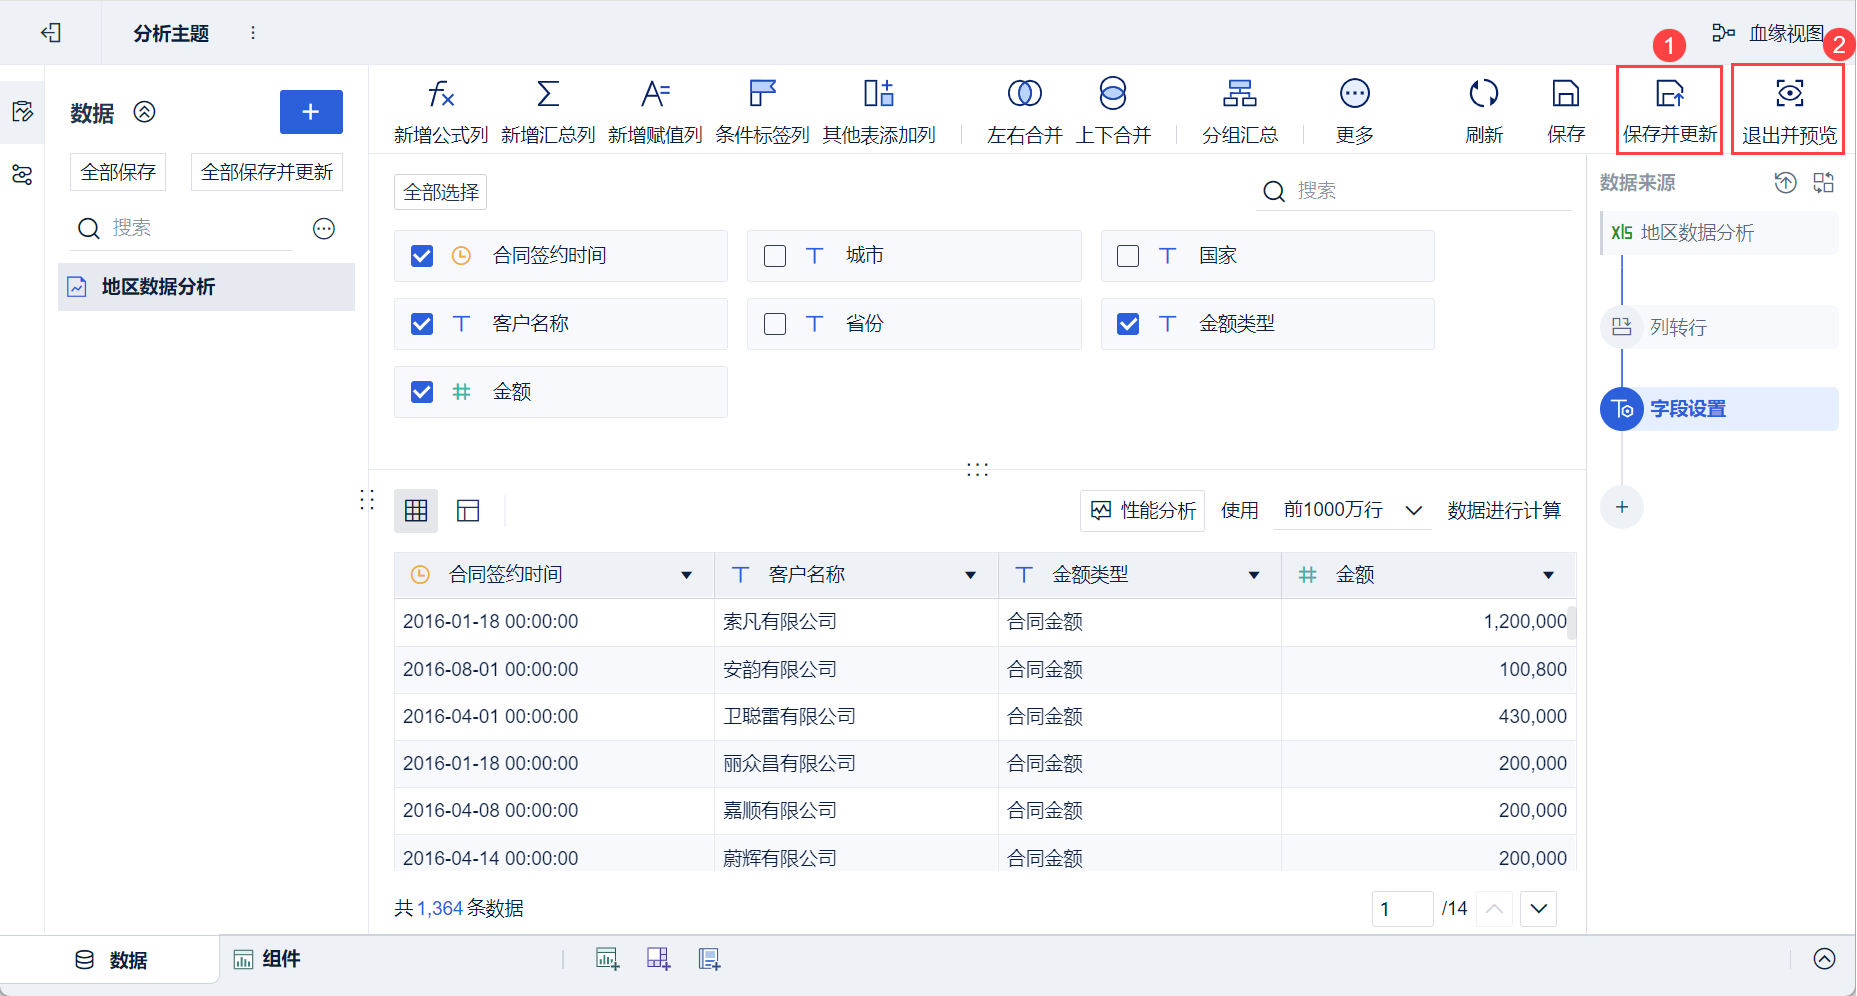Uncheck the 客户名称 field checkbox
This screenshot has height=996, width=1857.
pos(422,324)
